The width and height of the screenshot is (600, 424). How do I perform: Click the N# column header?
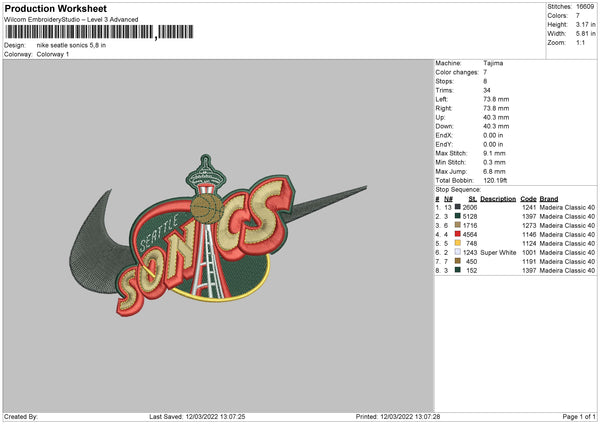[x=448, y=199]
